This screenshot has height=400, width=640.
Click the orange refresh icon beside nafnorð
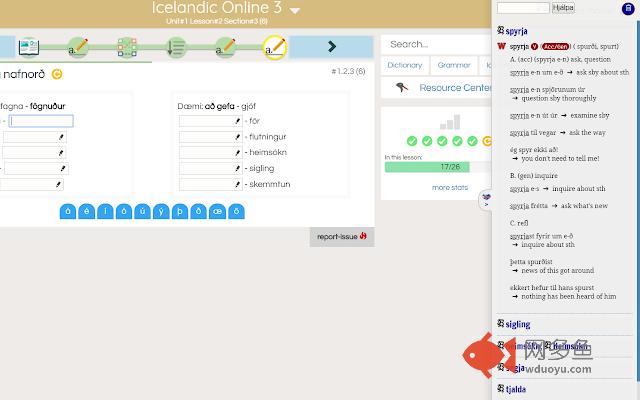[x=57, y=73]
